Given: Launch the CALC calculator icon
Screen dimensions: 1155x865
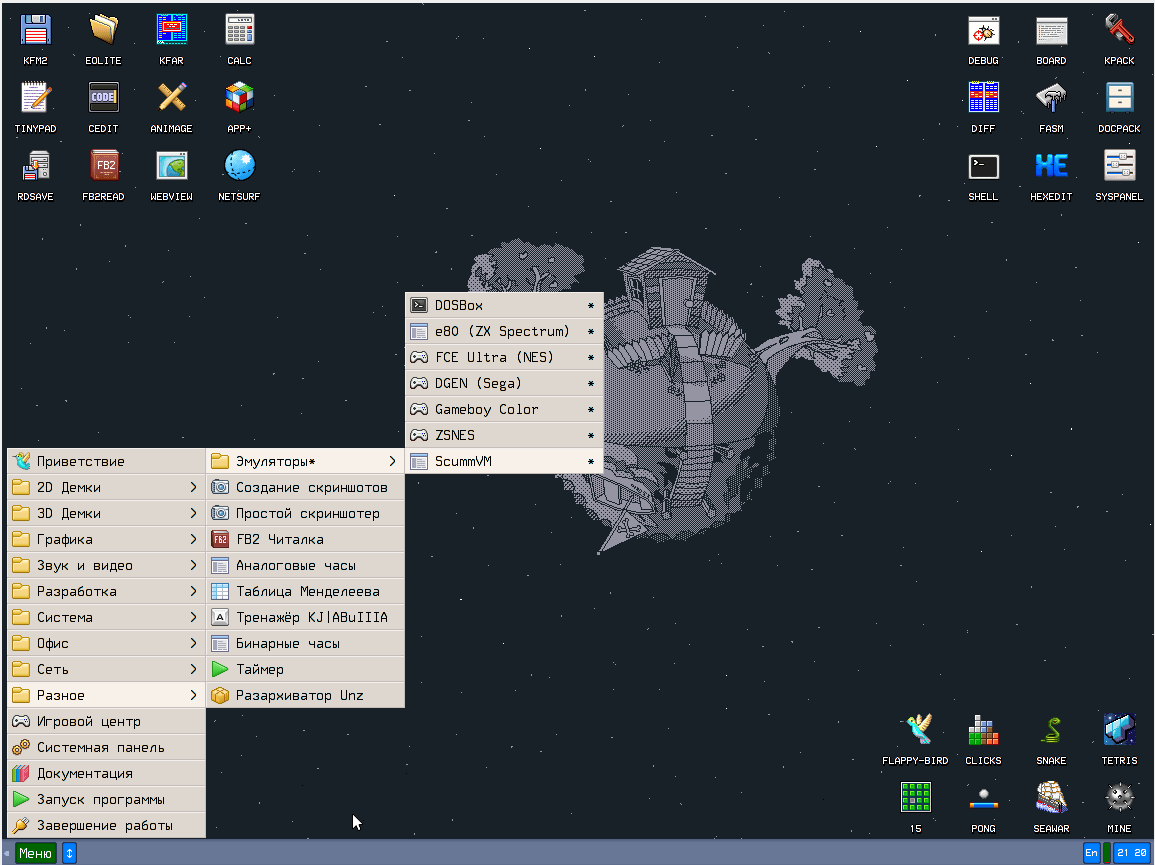Looking at the screenshot, I should (239, 31).
